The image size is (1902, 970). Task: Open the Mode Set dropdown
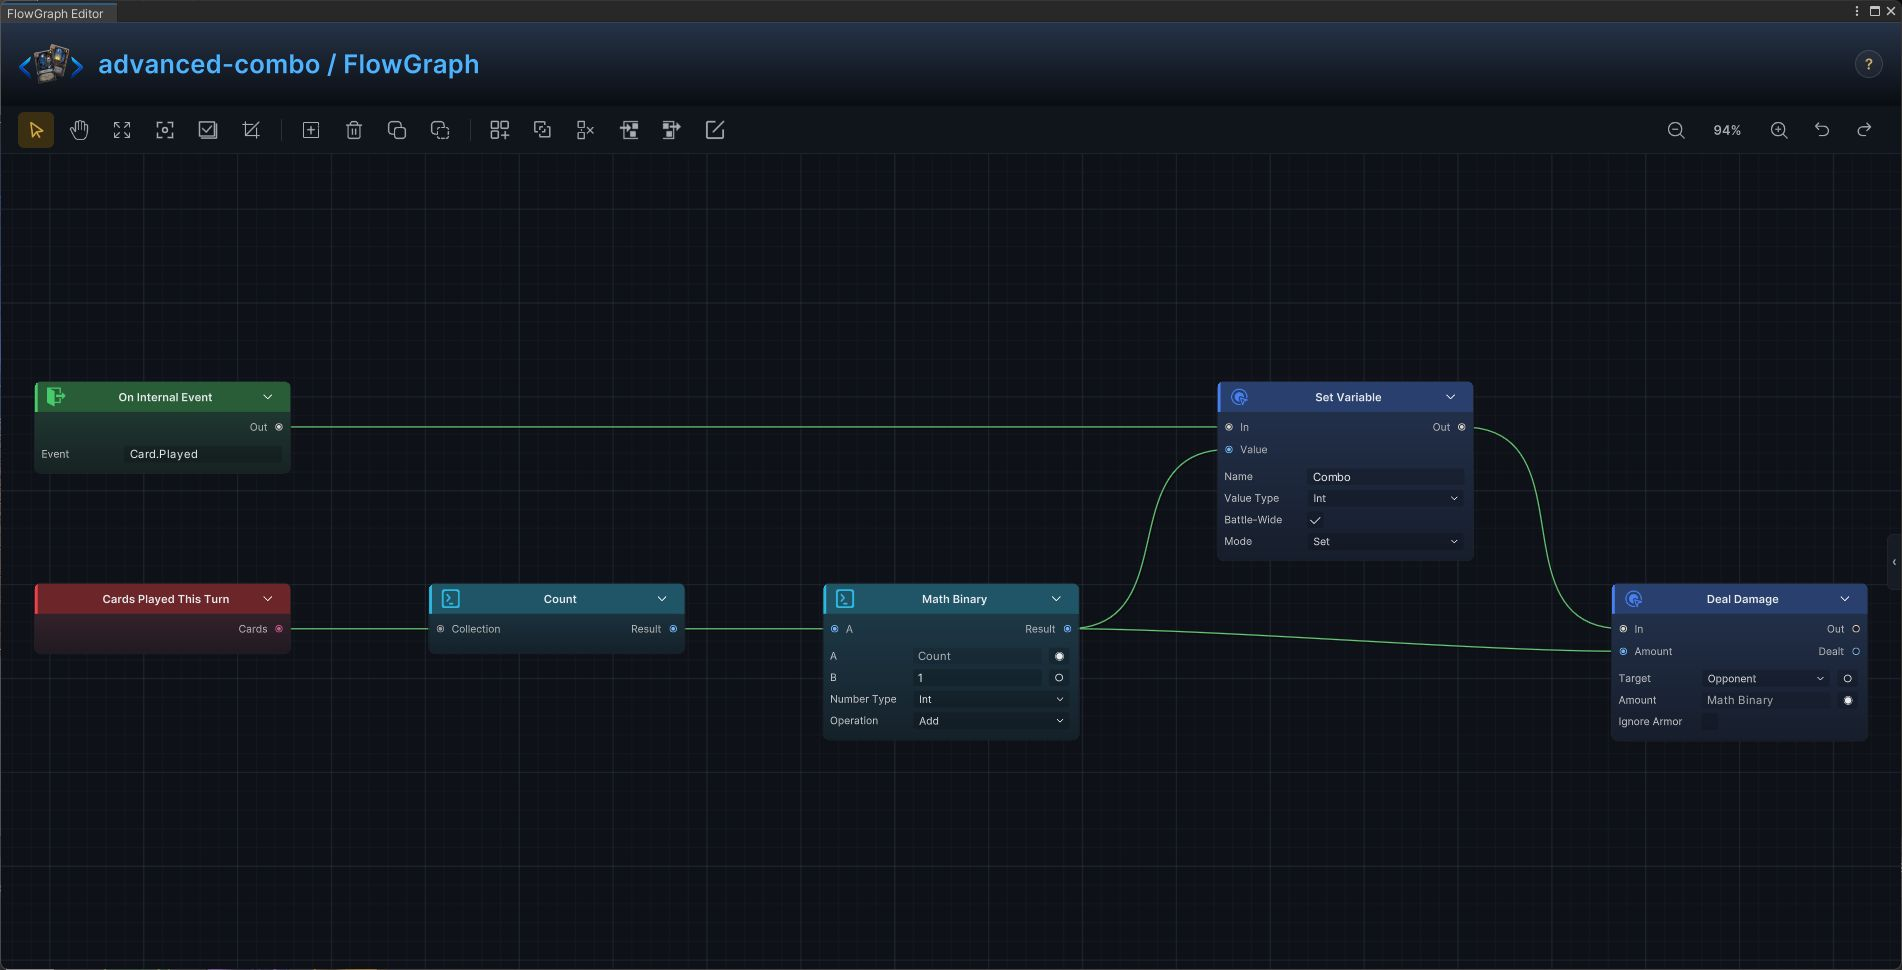coord(1385,541)
